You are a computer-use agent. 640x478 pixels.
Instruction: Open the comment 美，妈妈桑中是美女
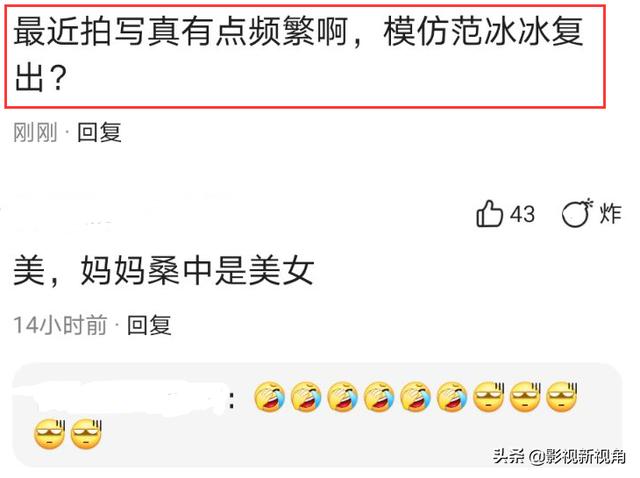(x=164, y=271)
